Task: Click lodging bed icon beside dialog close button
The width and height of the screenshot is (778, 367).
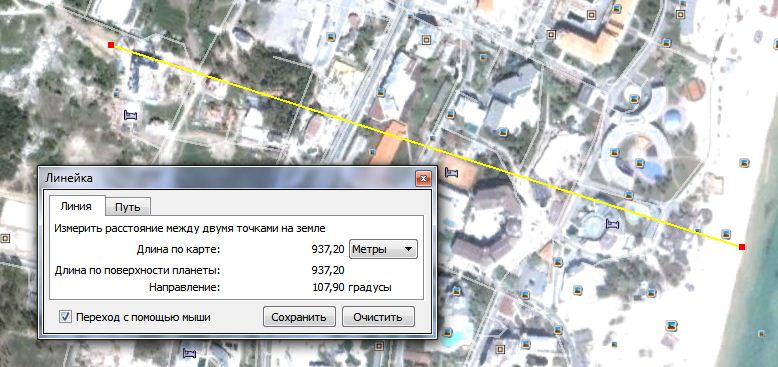Action: [451, 173]
